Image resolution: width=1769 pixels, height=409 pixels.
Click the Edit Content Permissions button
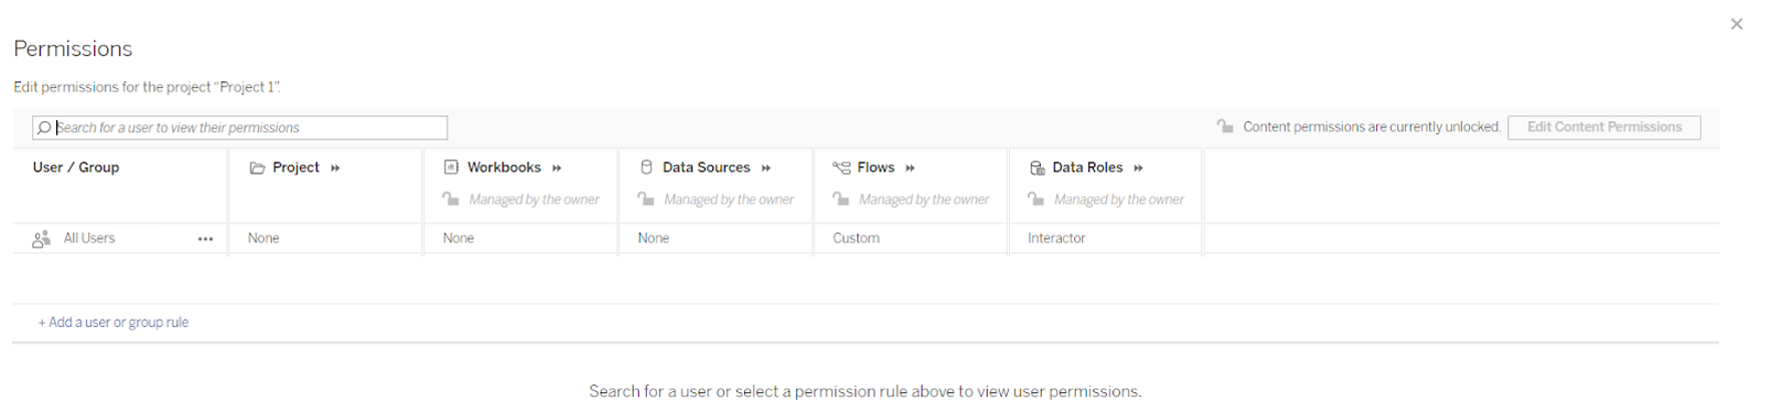(x=1603, y=127)
